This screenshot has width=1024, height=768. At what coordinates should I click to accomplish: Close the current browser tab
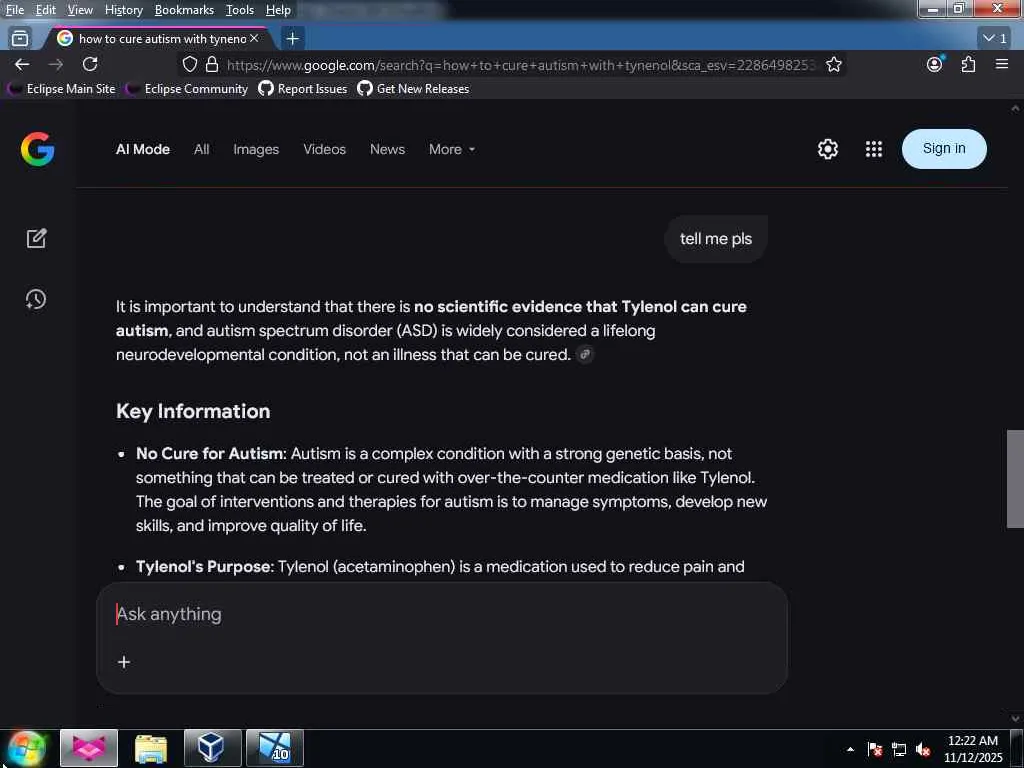(254, 39)
